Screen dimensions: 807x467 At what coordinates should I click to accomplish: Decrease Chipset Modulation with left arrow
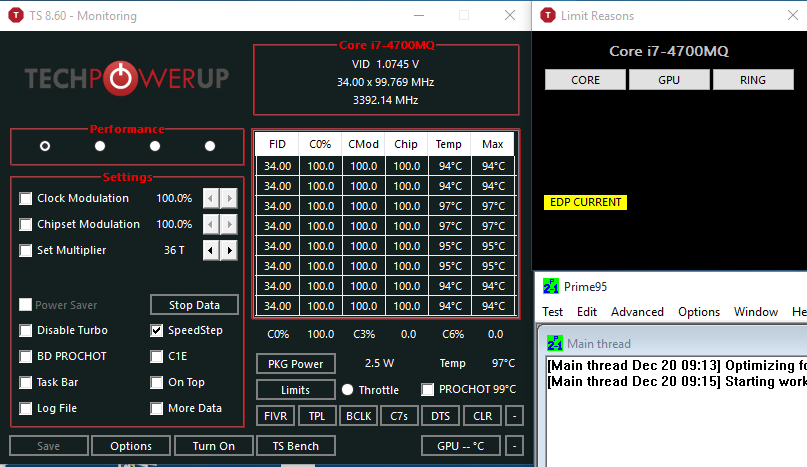click(x=210, y=224)
